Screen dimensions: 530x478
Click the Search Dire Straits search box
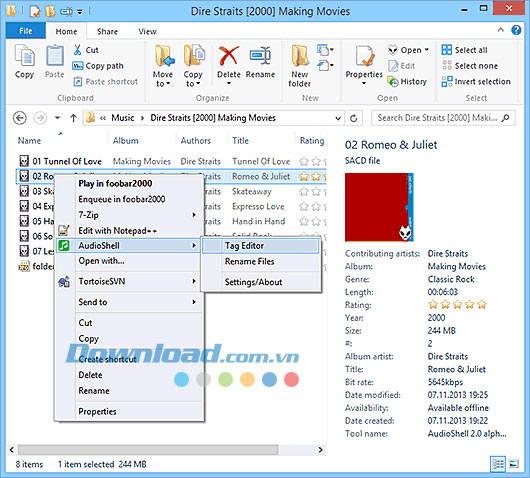tap(443, 118)
